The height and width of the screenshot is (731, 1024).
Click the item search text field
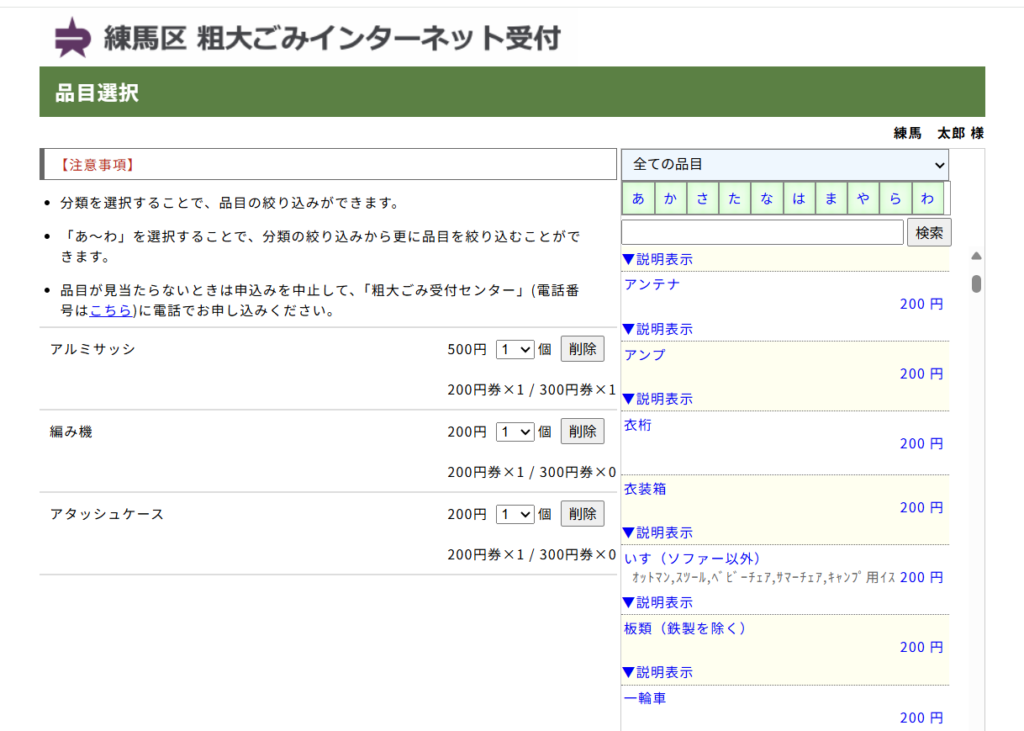tap(762, 232)
